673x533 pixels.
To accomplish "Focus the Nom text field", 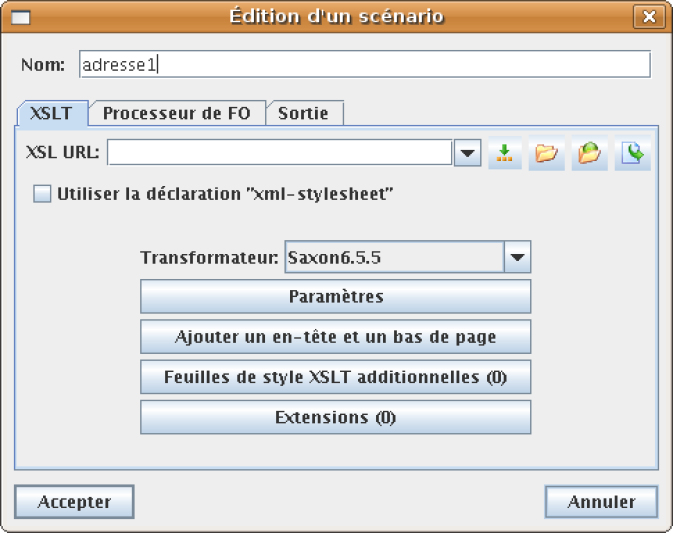I will [365, 64].
